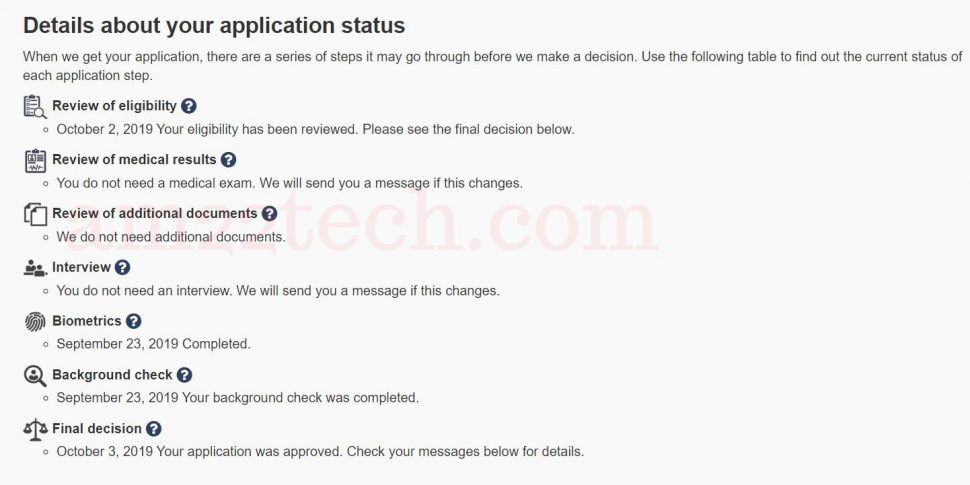Open help for Review of medical results
The image size is (970, 485).
click(228, 160)
